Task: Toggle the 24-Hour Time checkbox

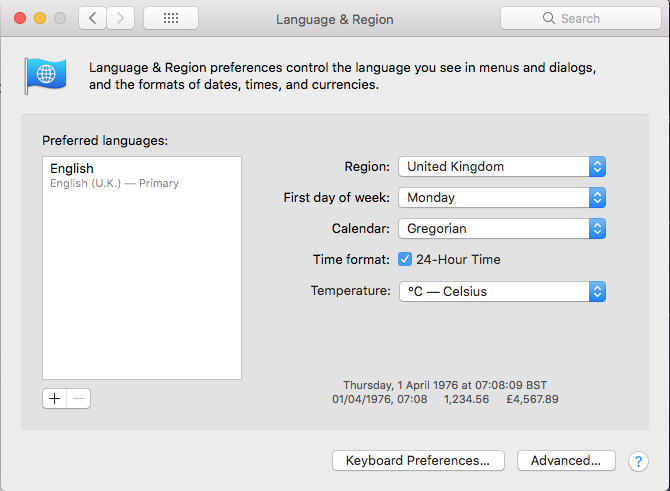Action: tap(405, 259)
